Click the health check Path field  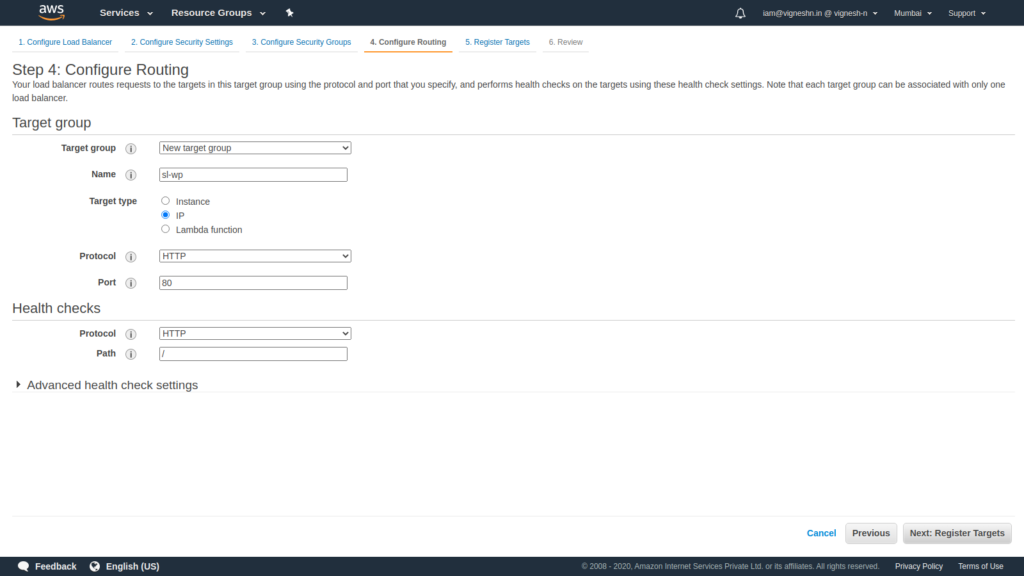tap(253, 354)
